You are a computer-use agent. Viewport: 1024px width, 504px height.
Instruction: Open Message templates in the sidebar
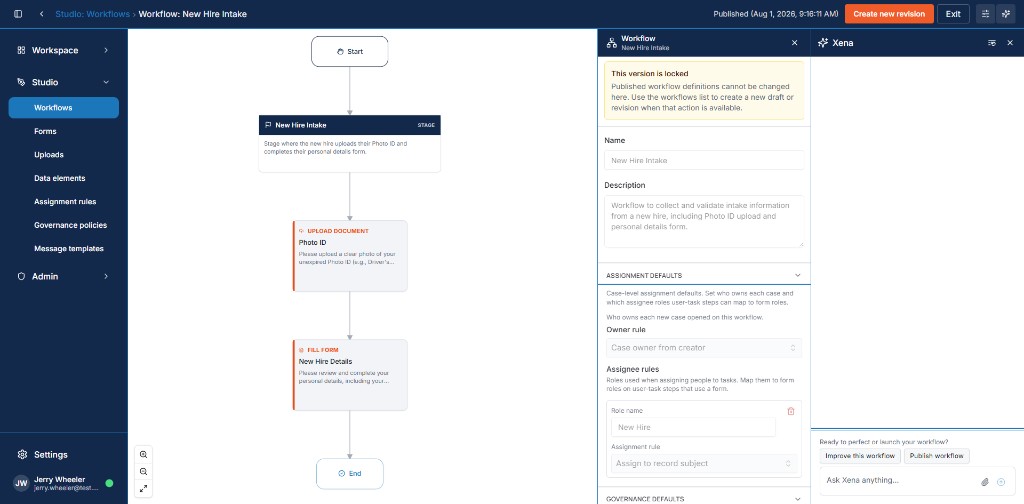[x=63, y=249]
